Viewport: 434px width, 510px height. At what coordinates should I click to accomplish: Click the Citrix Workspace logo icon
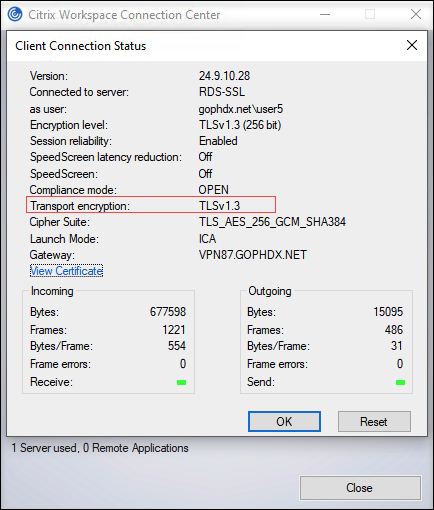(15, 14)
